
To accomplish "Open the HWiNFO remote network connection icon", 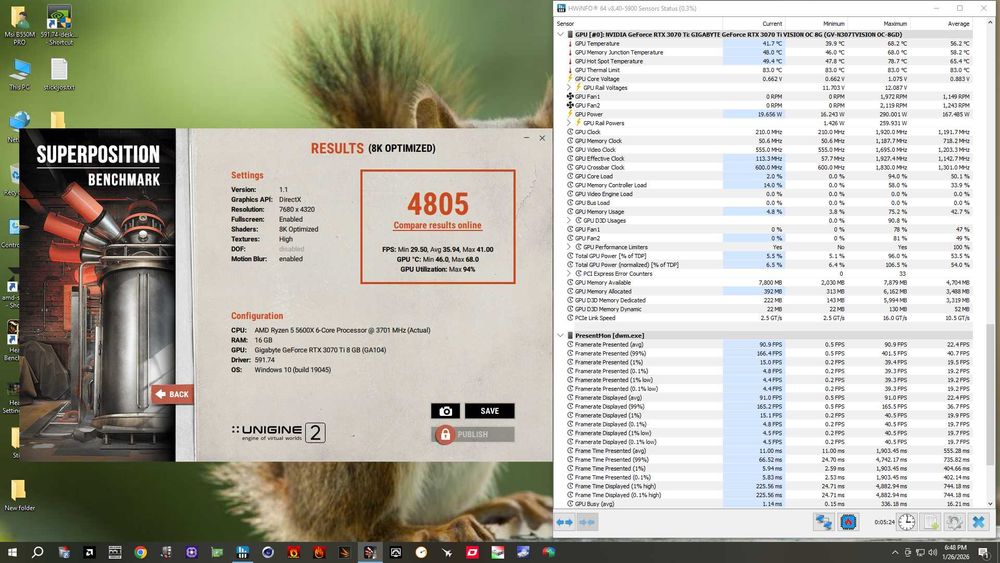I will tap(823, 522).
